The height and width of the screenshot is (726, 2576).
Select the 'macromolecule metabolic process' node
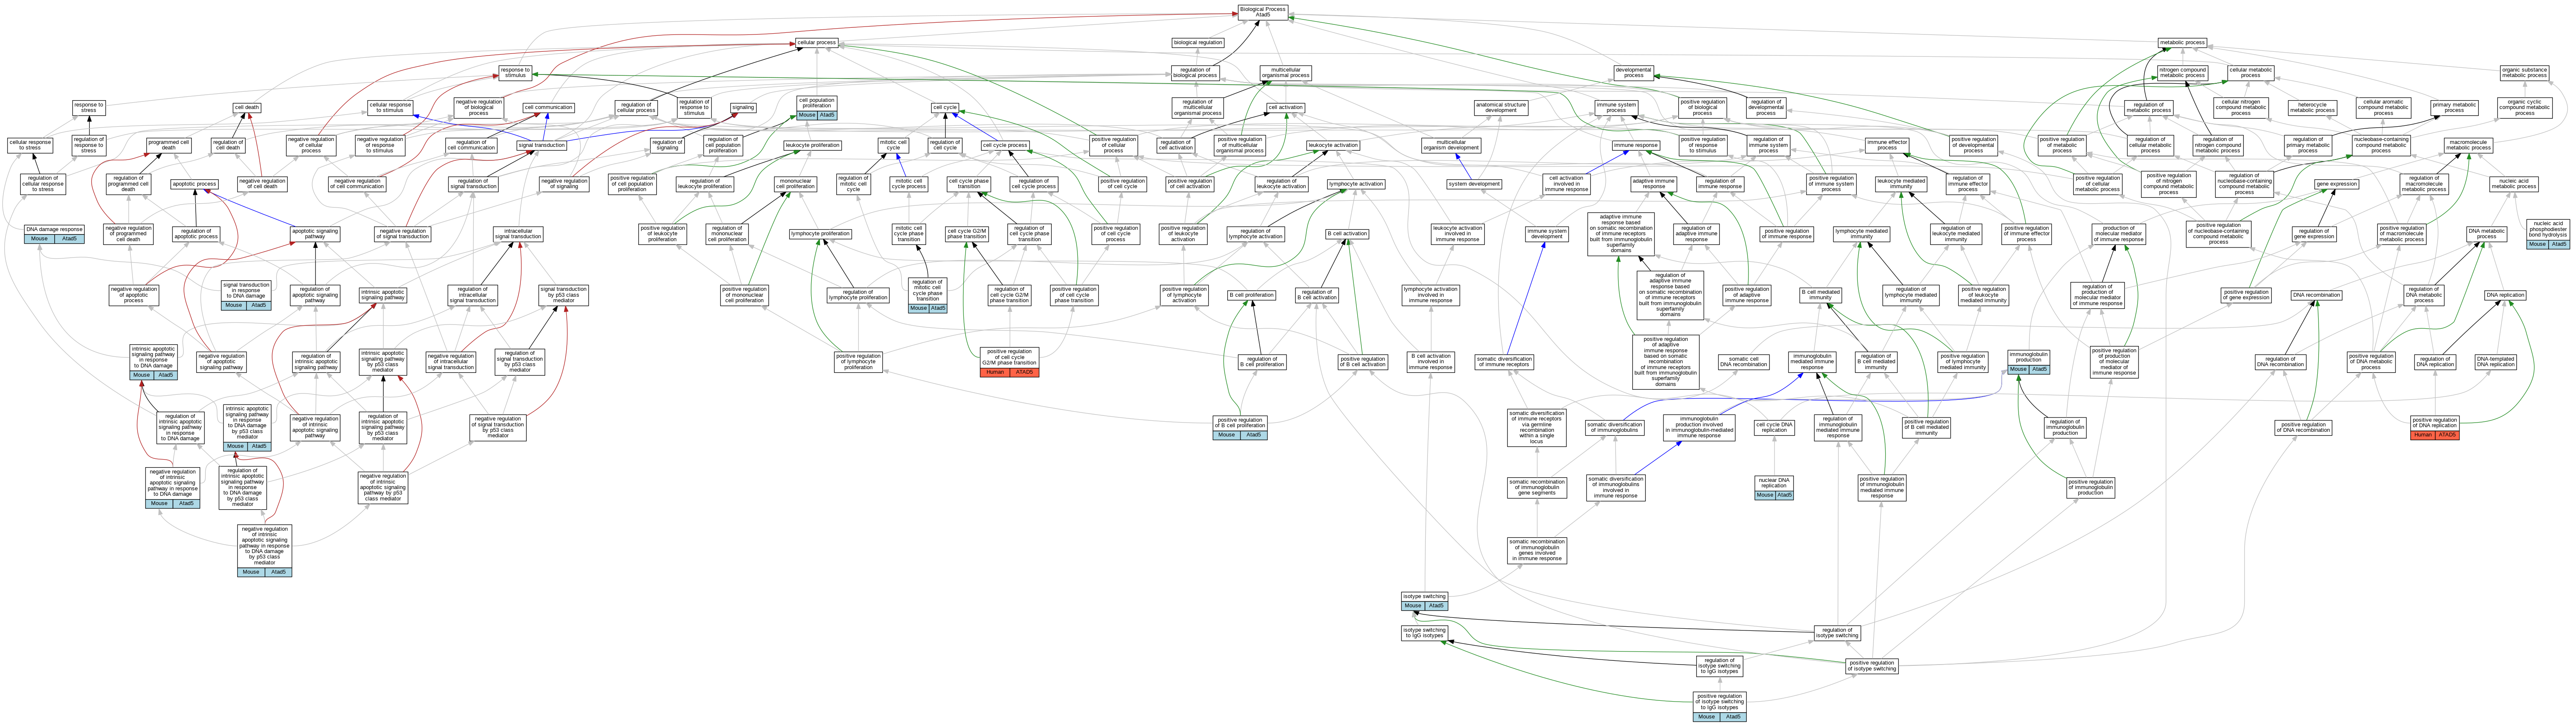pos(2467,145)
